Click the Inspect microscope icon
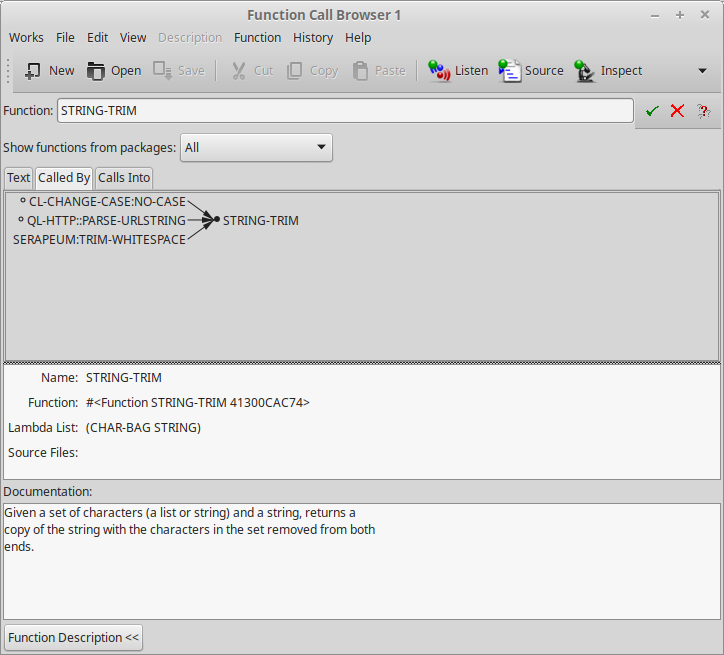The height and width of the screenshot is (655, 724). pos(586,71)
